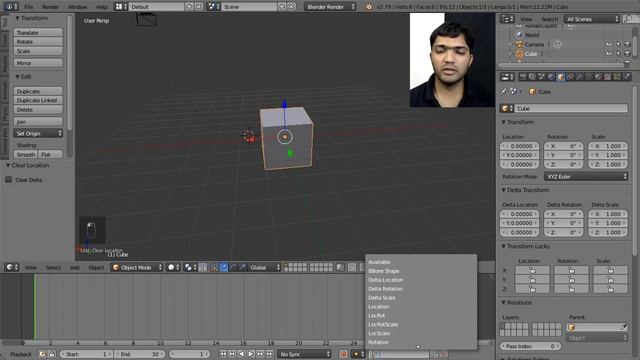Viewport: 640px width, 360px height.
Task: Open the Window menu
Action: click(78, 7)
